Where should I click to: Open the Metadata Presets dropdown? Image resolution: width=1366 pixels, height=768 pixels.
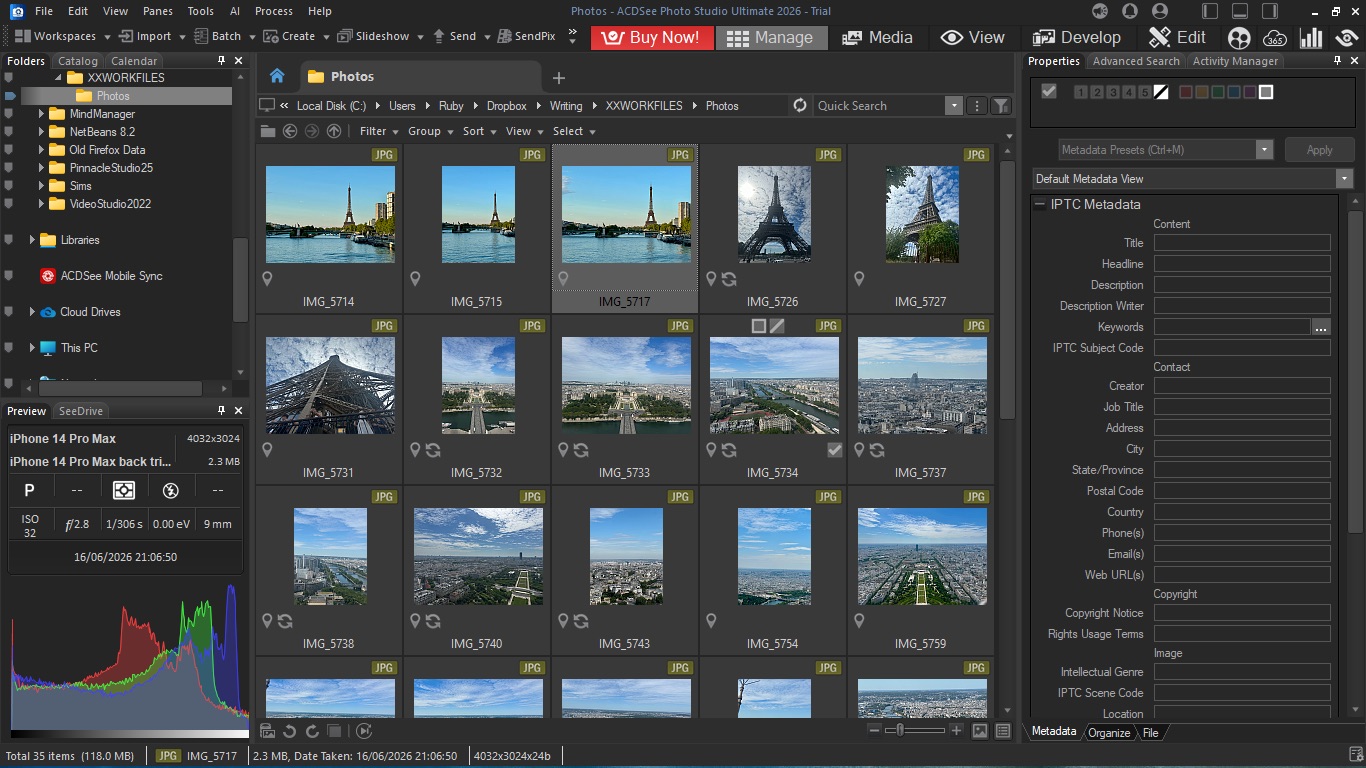point(1264,150)
